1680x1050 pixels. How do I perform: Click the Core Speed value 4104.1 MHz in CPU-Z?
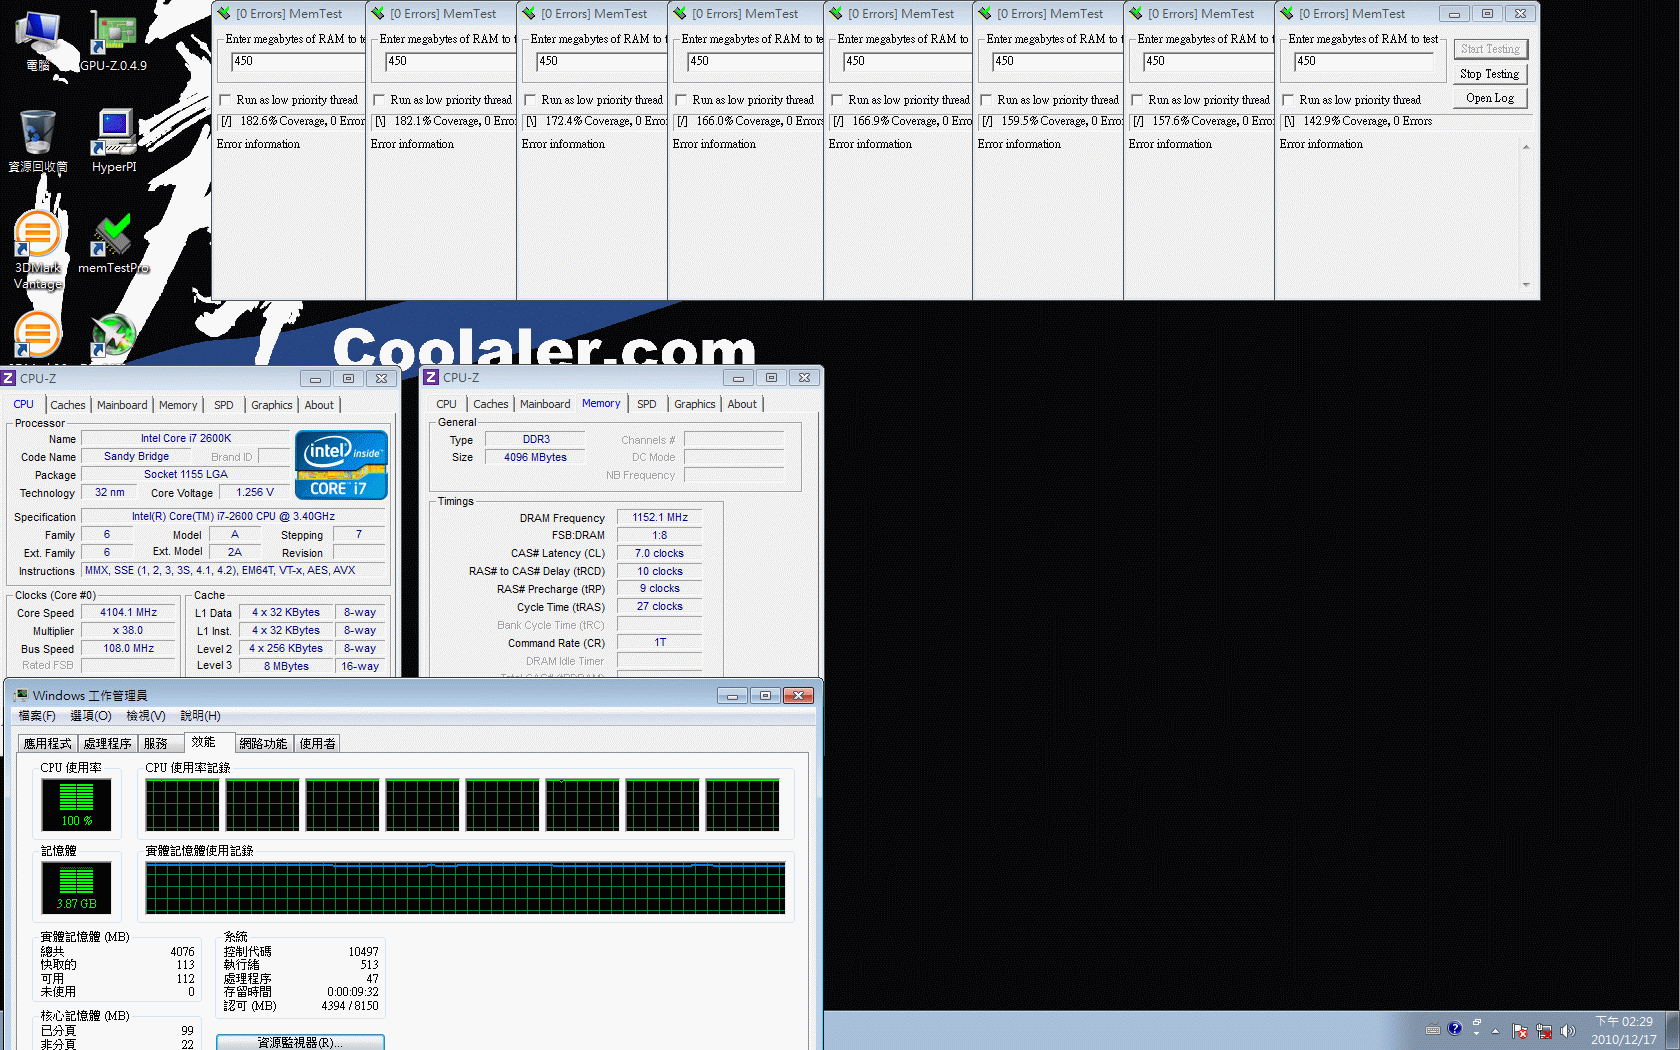click(x=129, y=612)
